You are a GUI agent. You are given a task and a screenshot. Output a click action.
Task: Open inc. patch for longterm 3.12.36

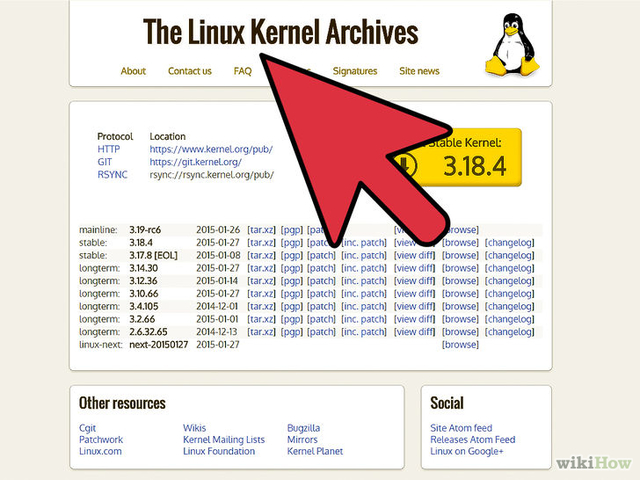(364, 281)
